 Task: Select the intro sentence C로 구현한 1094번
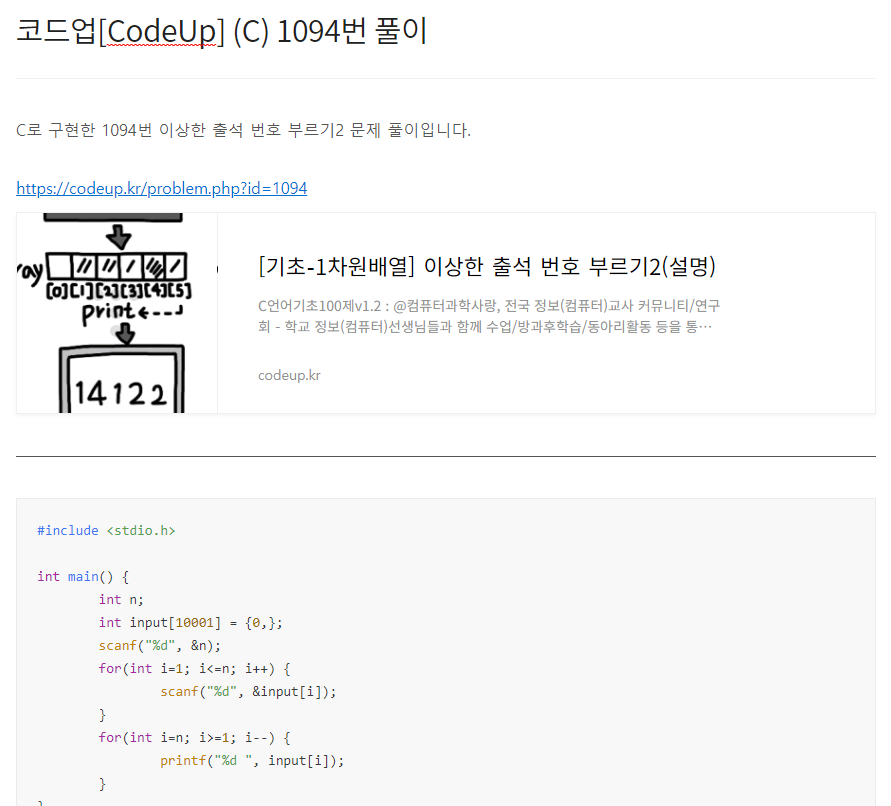tap(243, 130)
